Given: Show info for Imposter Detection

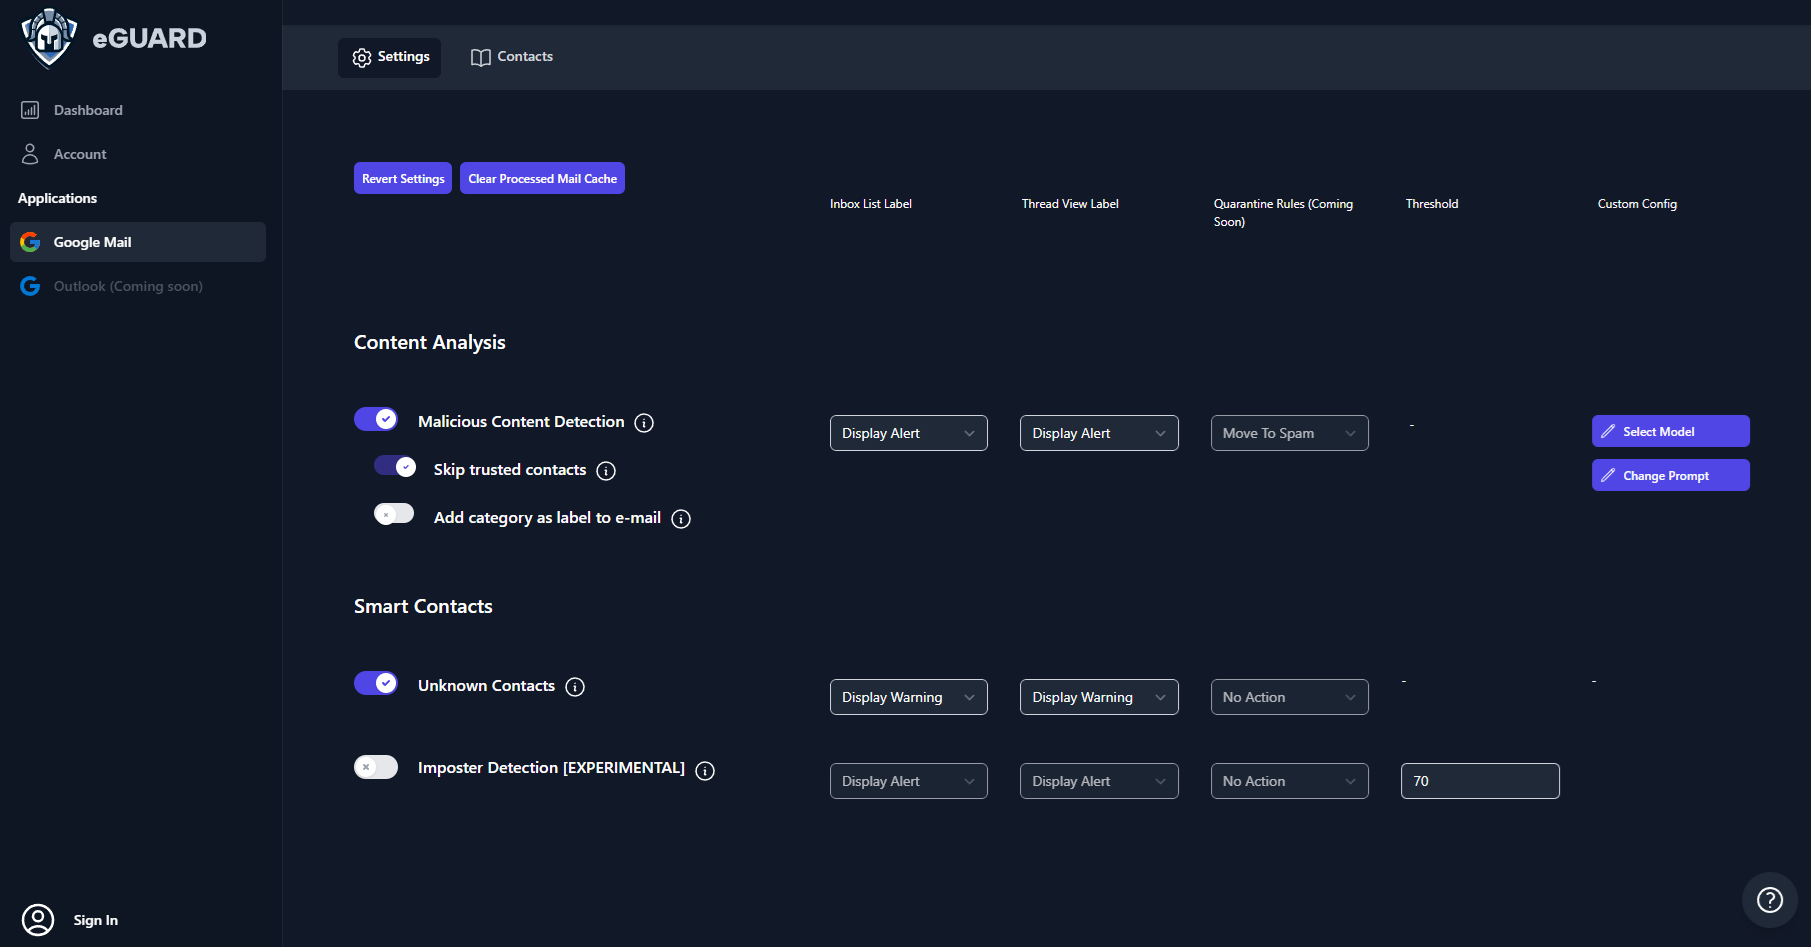Looking at the screenshot, I should point(705,771).
